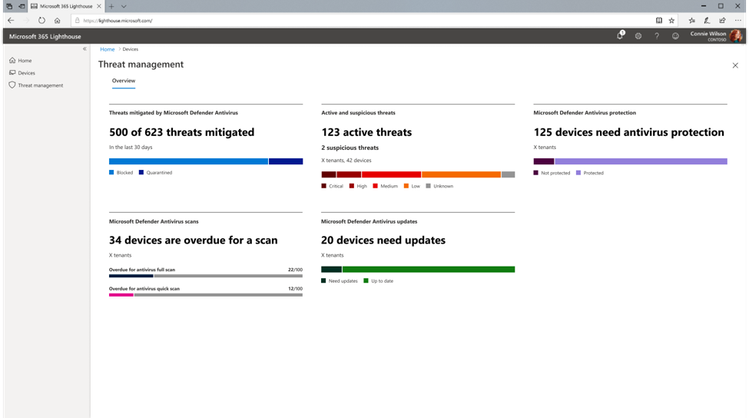Click browser forward arrow
Viewport: 749px width, 418px height.
(26, 21)
